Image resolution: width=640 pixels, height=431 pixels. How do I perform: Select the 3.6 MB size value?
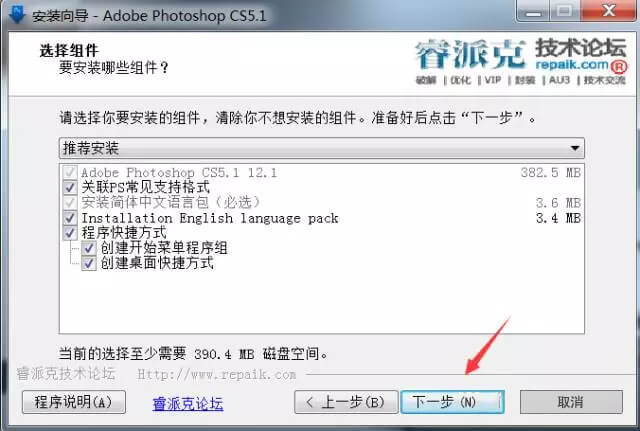point(558,203)
